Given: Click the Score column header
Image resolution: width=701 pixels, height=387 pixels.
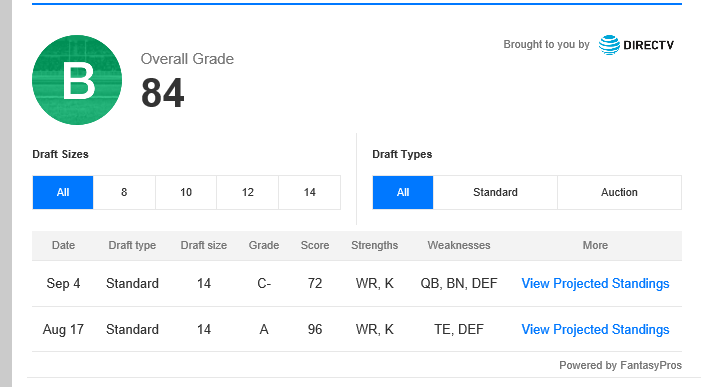Looking at the screenshot, I should (315, 245).
